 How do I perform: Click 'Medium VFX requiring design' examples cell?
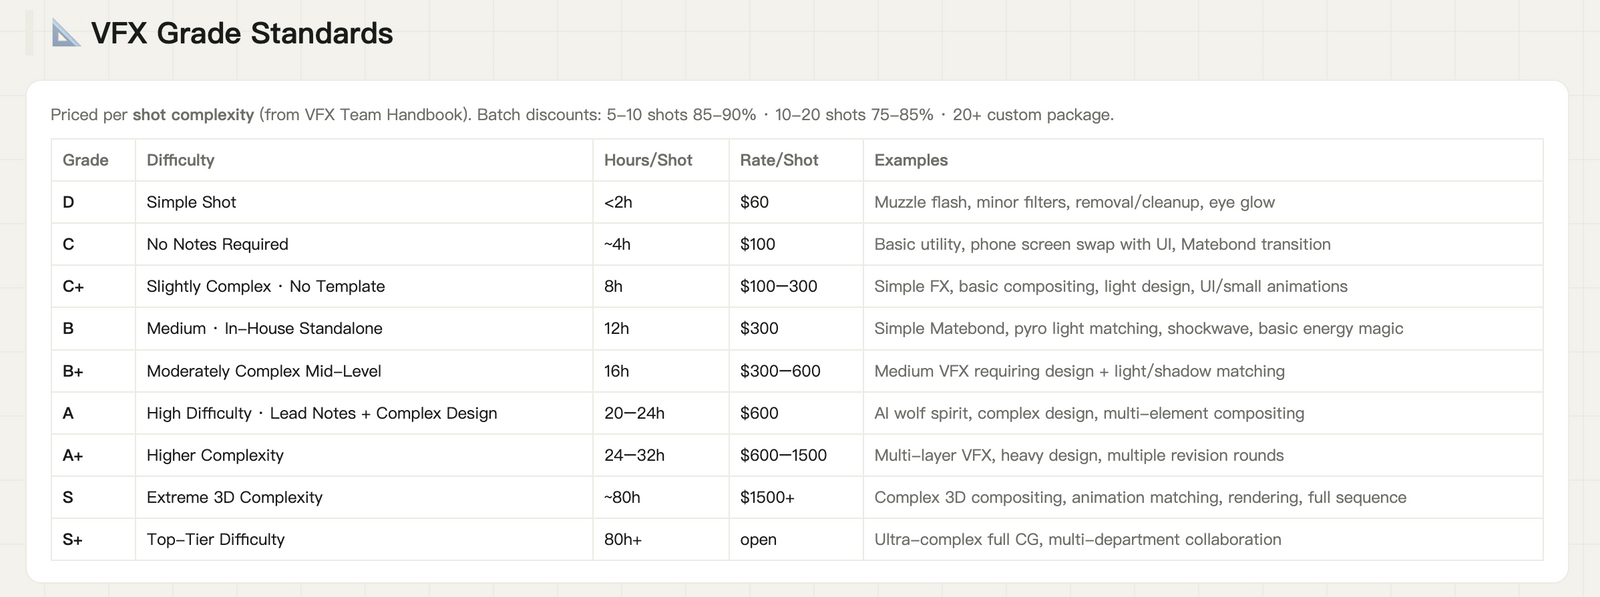pos(1203,371)
